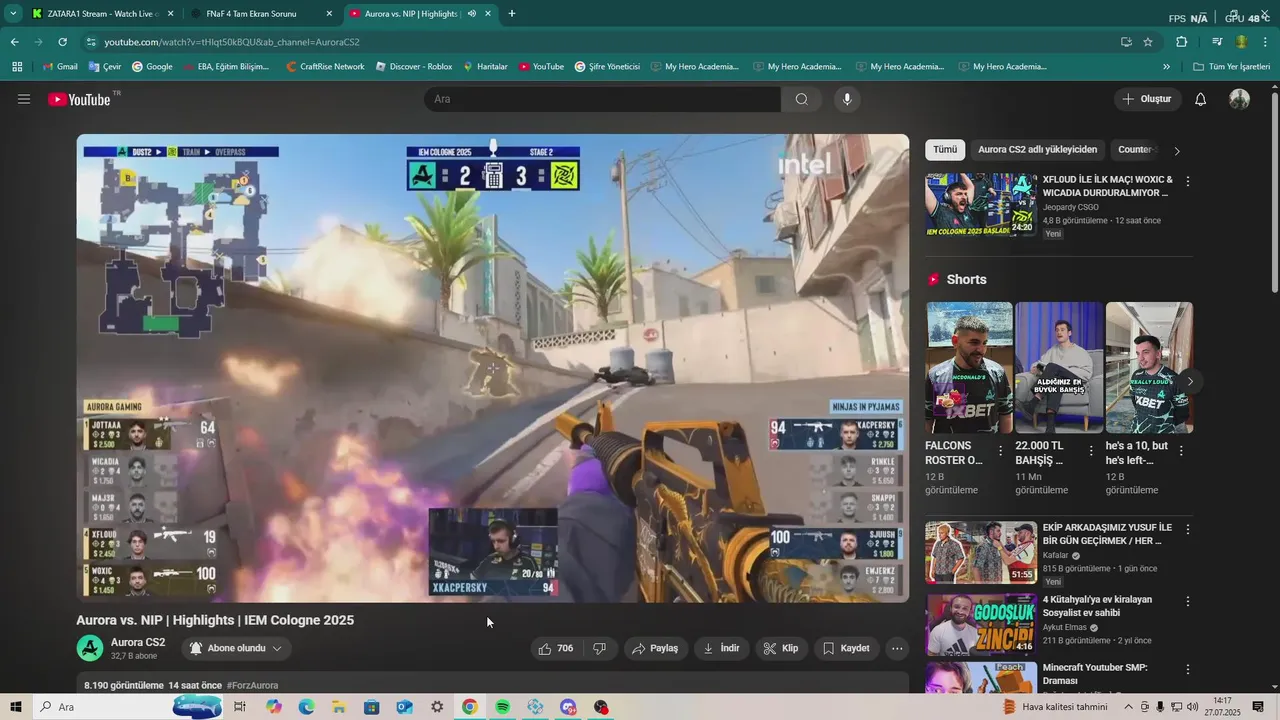This screenshot has width=1280, height=720.
Task: Start voice search with the microphone icon
Action: tap(847, 99)
